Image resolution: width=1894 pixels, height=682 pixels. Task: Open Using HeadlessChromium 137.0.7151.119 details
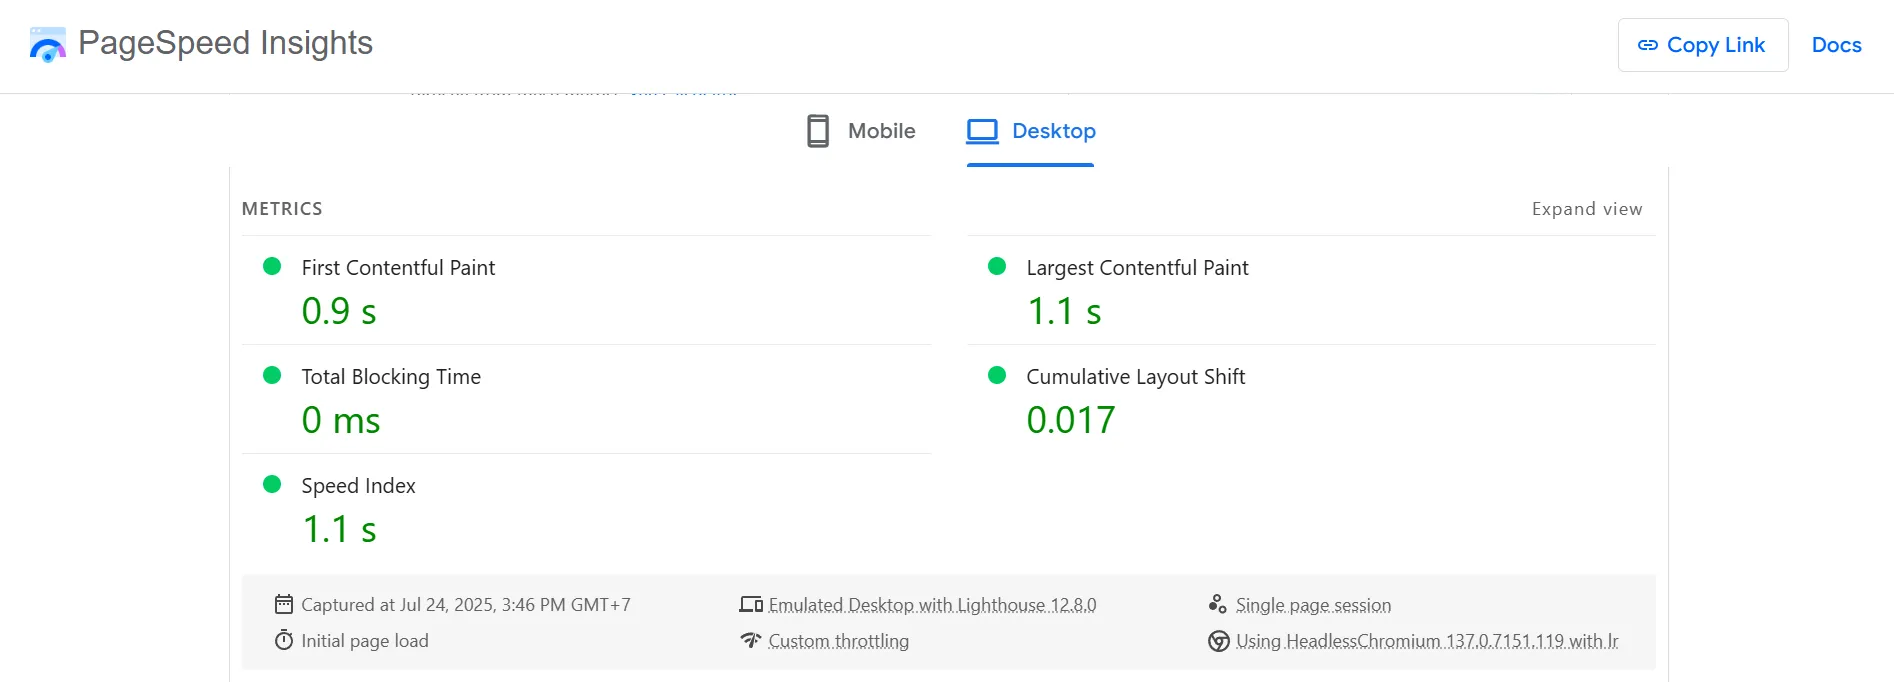(x=1427, y=641)
